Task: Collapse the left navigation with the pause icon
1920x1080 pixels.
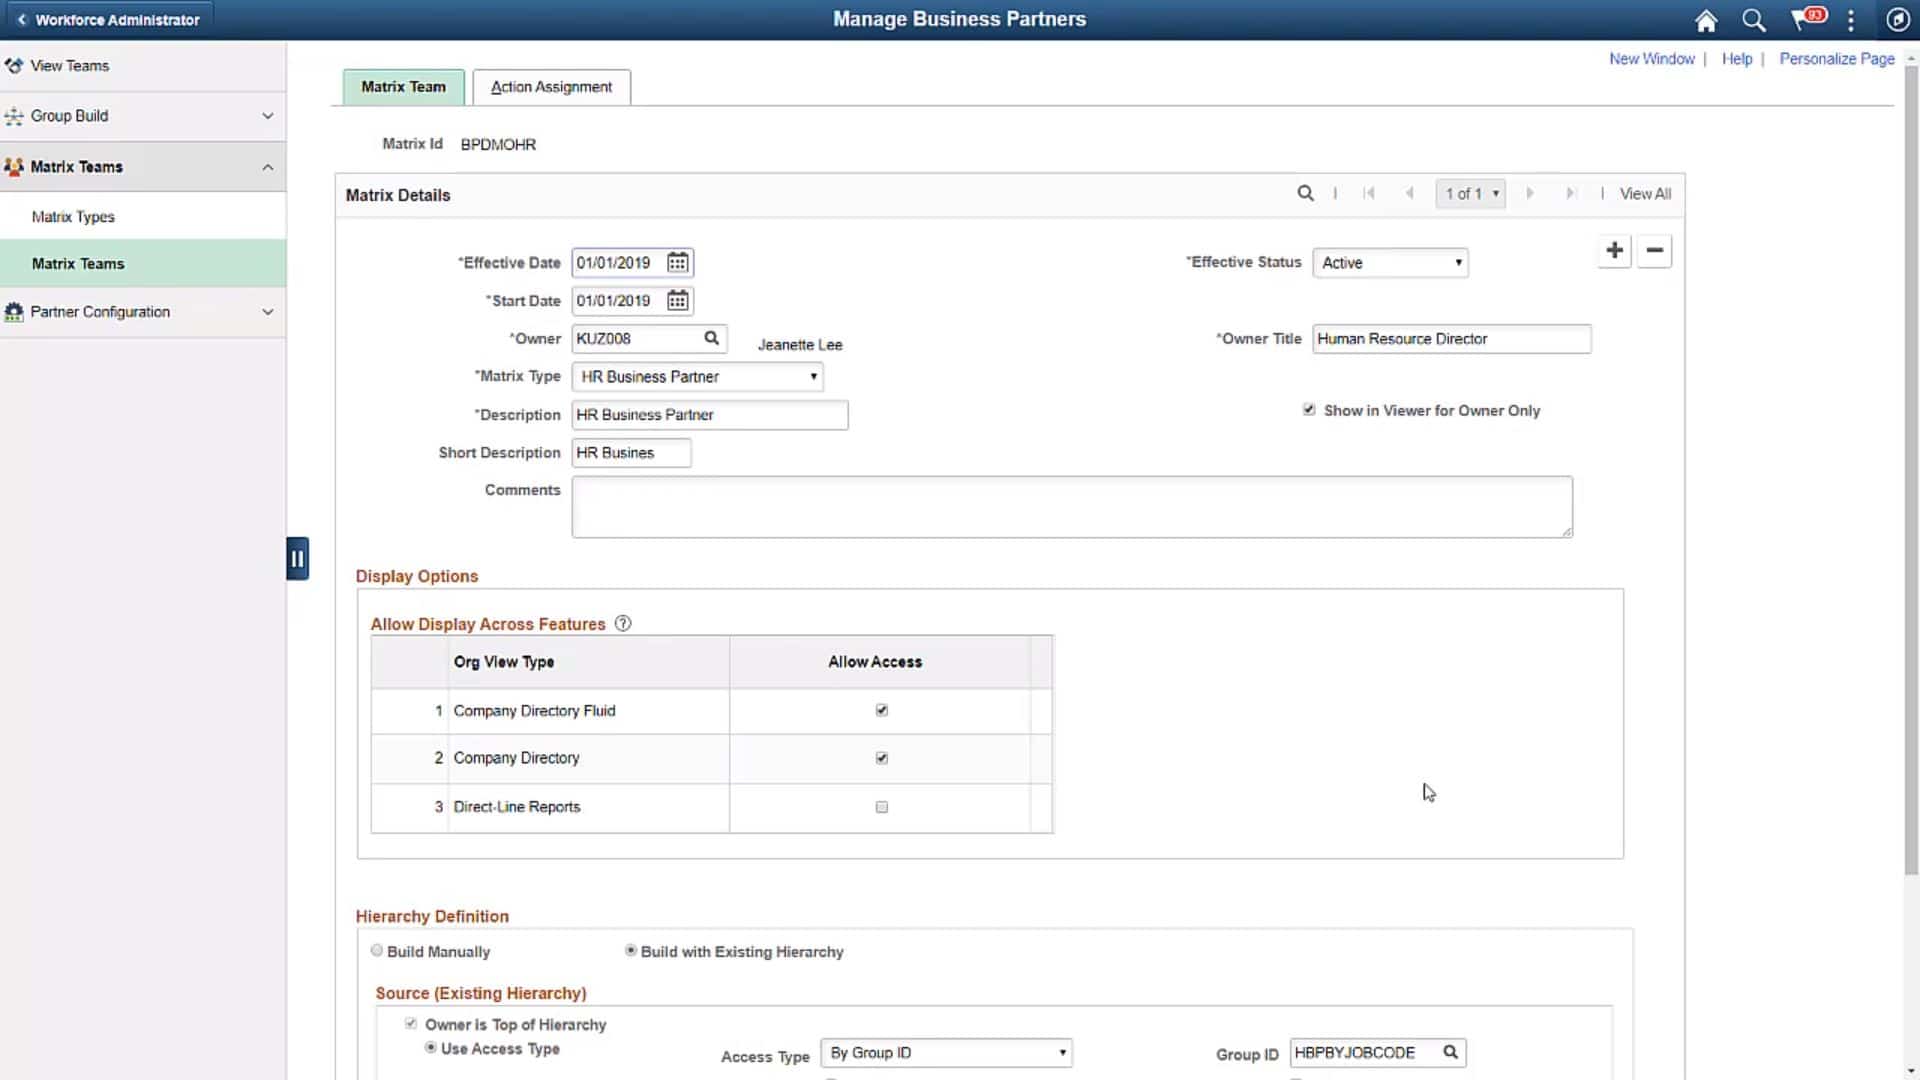Action: point(297,558)
